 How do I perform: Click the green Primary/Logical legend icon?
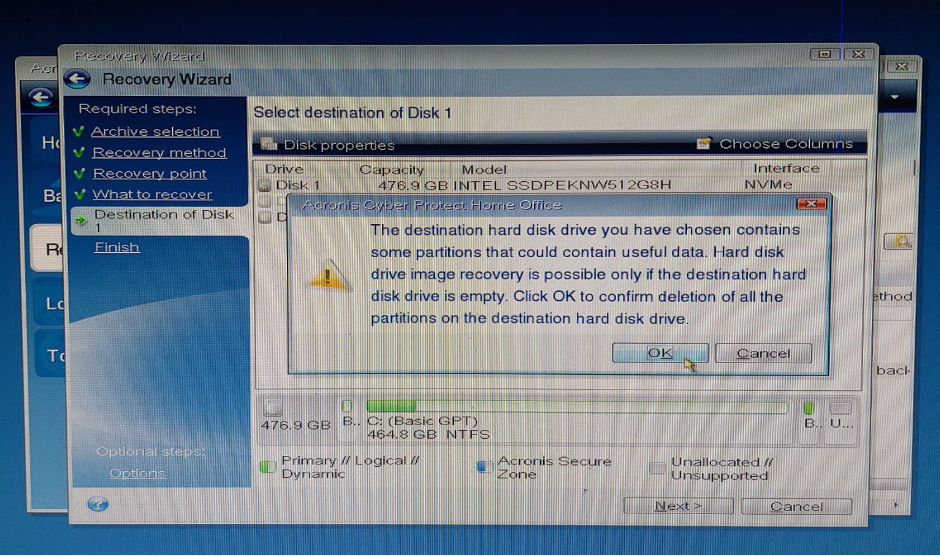pos(267,467)
